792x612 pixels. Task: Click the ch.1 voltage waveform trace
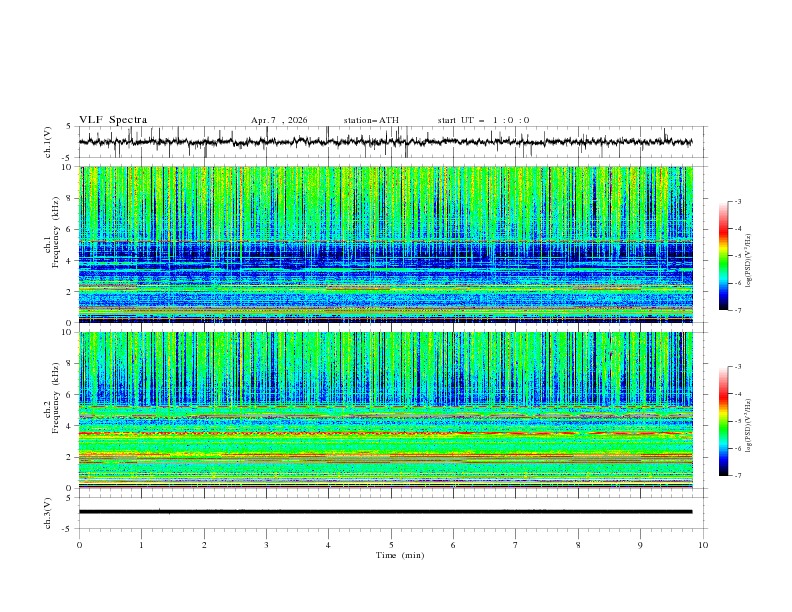coord(385,142)
